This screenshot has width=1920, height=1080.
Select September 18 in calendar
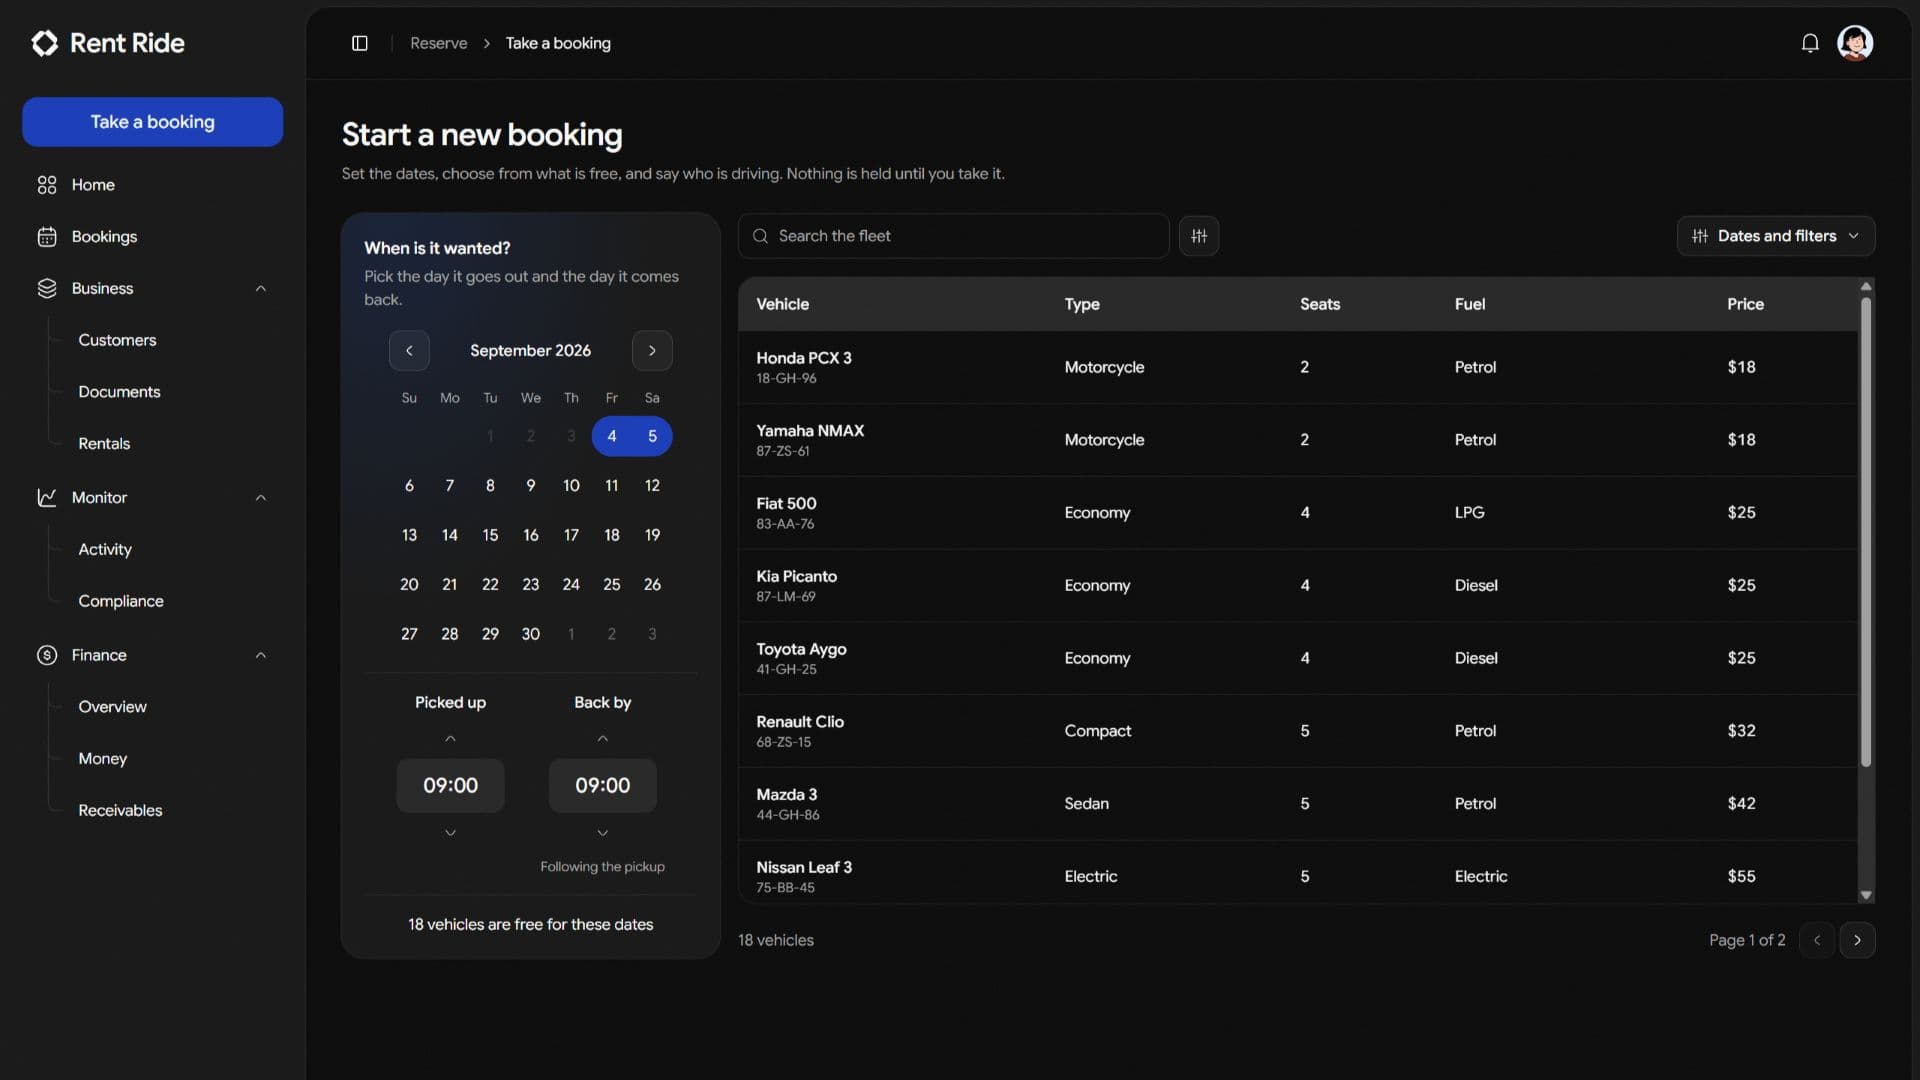coord(611,535)
